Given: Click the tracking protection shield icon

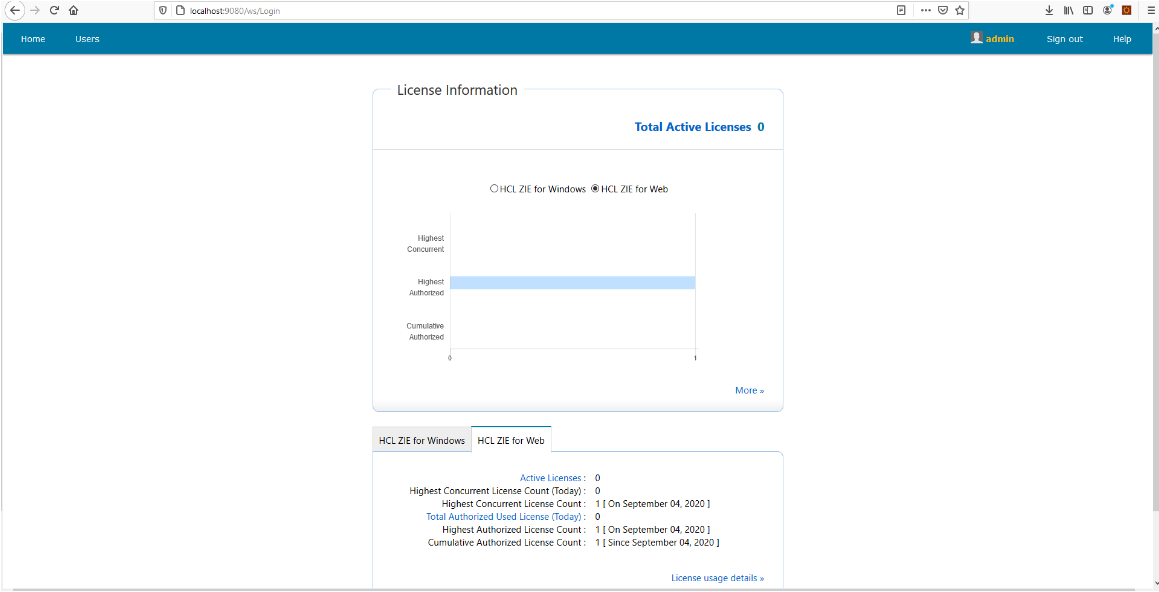Looking at the screenshot, I should pos(163,10).
